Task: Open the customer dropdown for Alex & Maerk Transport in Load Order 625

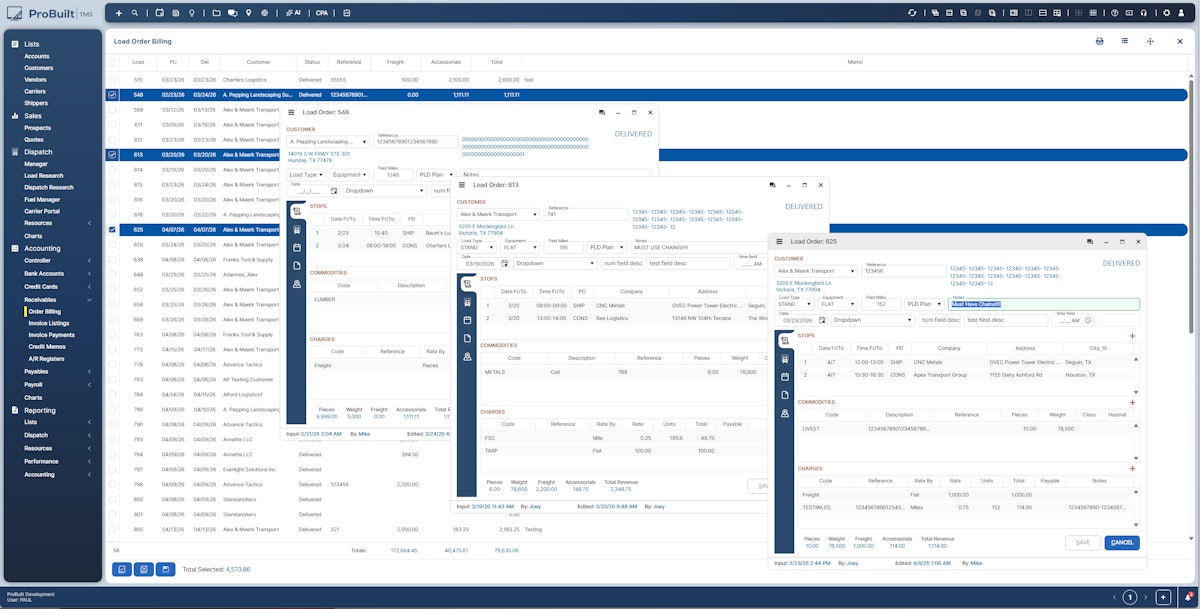Action: 851,271
